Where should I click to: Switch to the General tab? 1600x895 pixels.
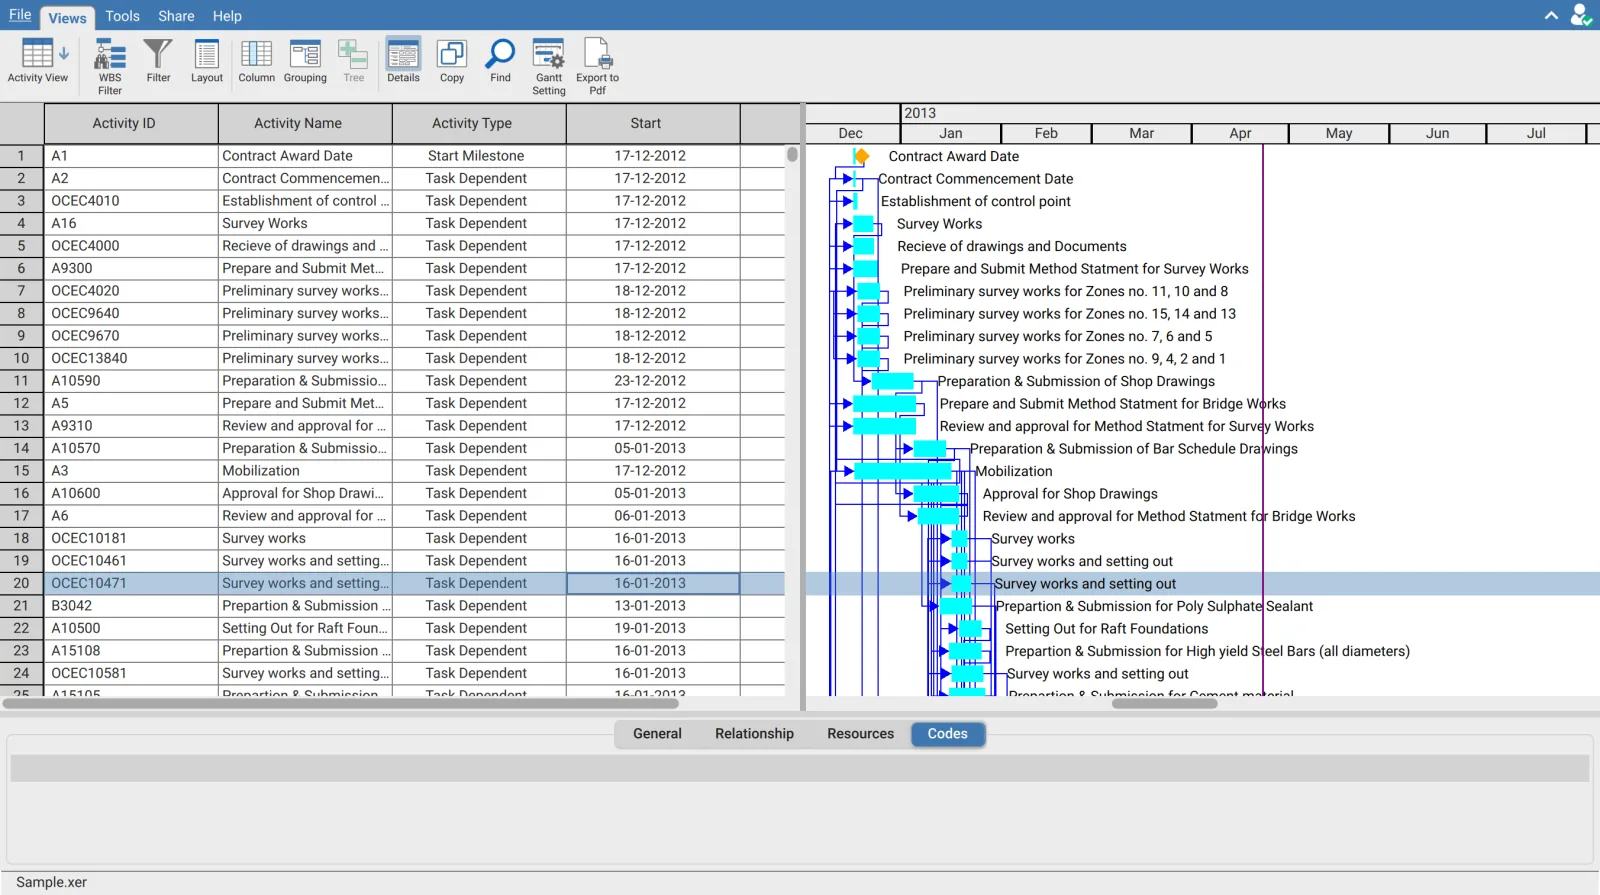[657, 734]
